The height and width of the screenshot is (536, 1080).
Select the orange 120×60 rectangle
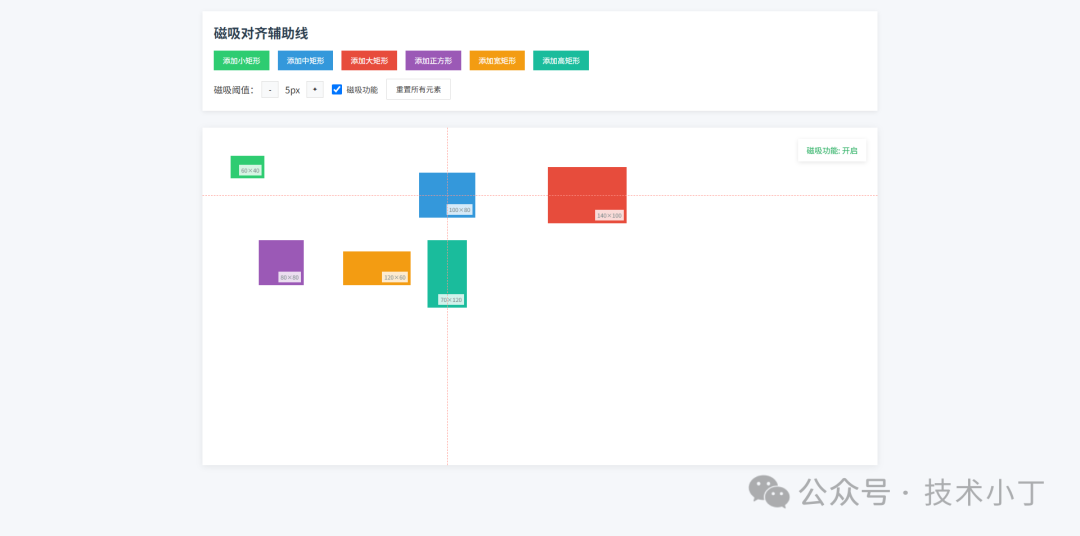[376, 267]
